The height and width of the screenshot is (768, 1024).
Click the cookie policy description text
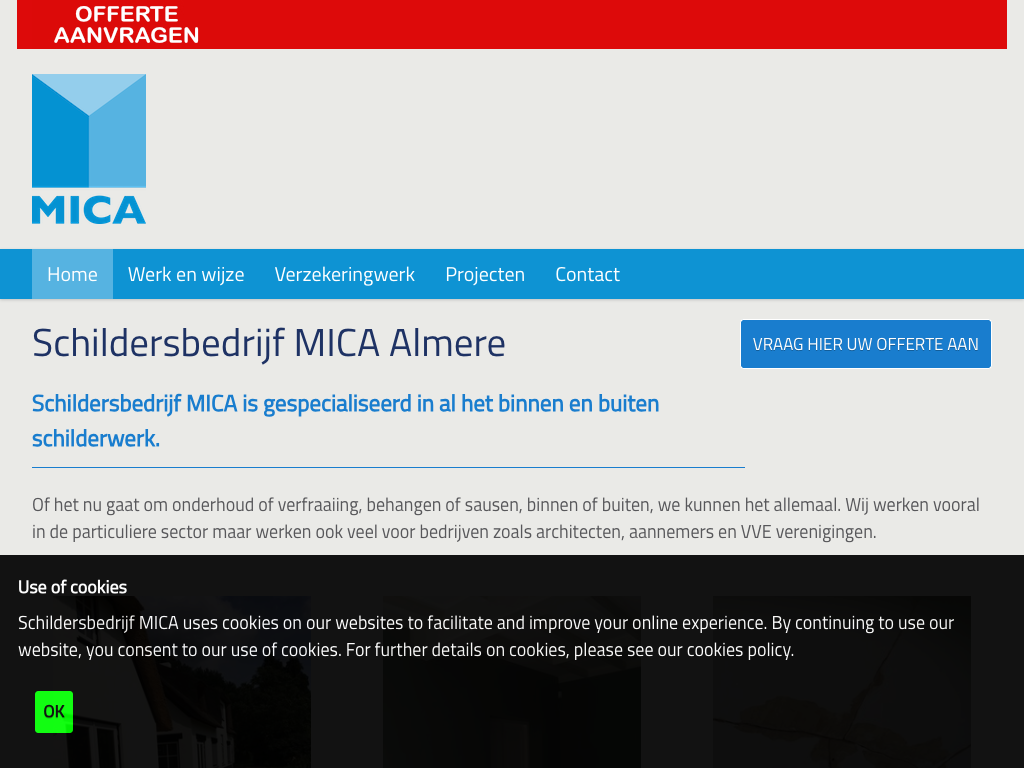[x=486, y=637]
